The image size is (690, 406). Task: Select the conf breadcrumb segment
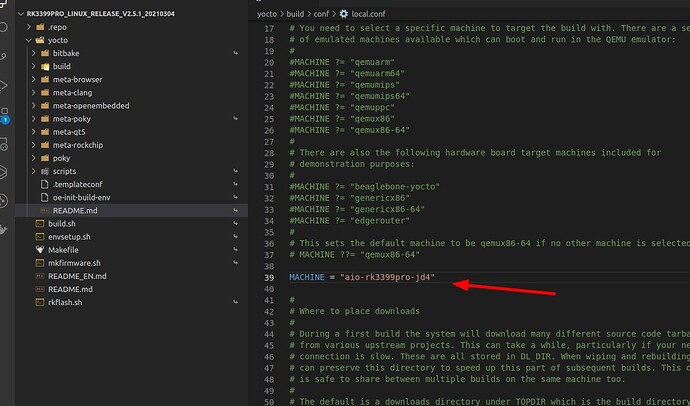point(321,14)
